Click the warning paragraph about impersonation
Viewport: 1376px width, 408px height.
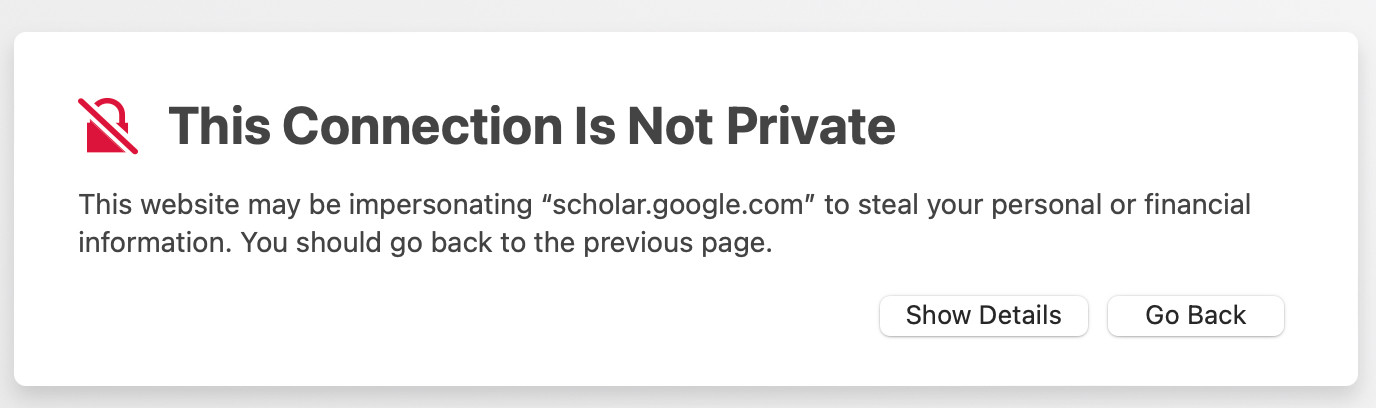665,225
